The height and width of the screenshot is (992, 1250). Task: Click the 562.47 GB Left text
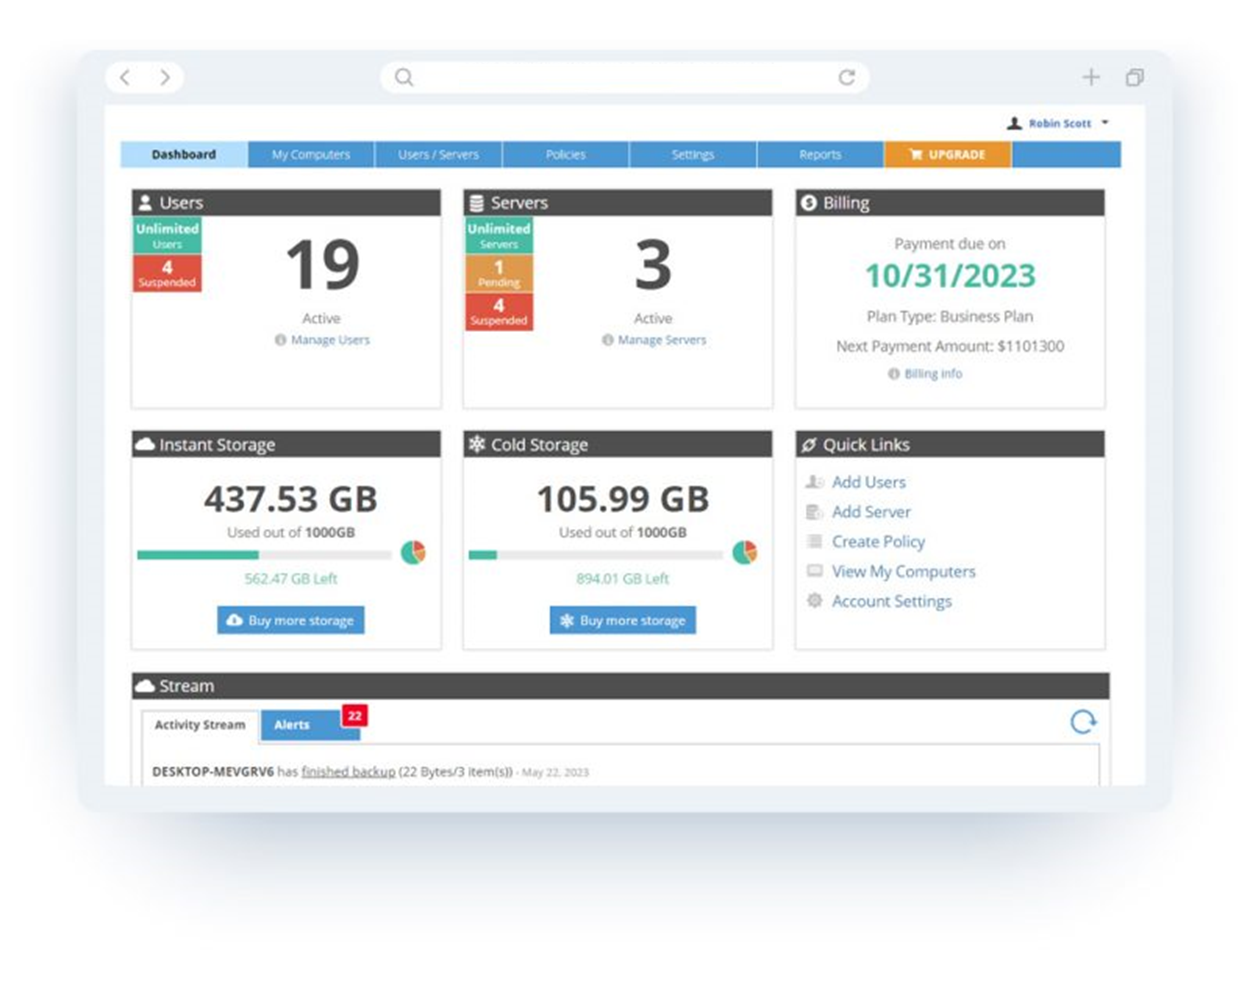[291, 579]
